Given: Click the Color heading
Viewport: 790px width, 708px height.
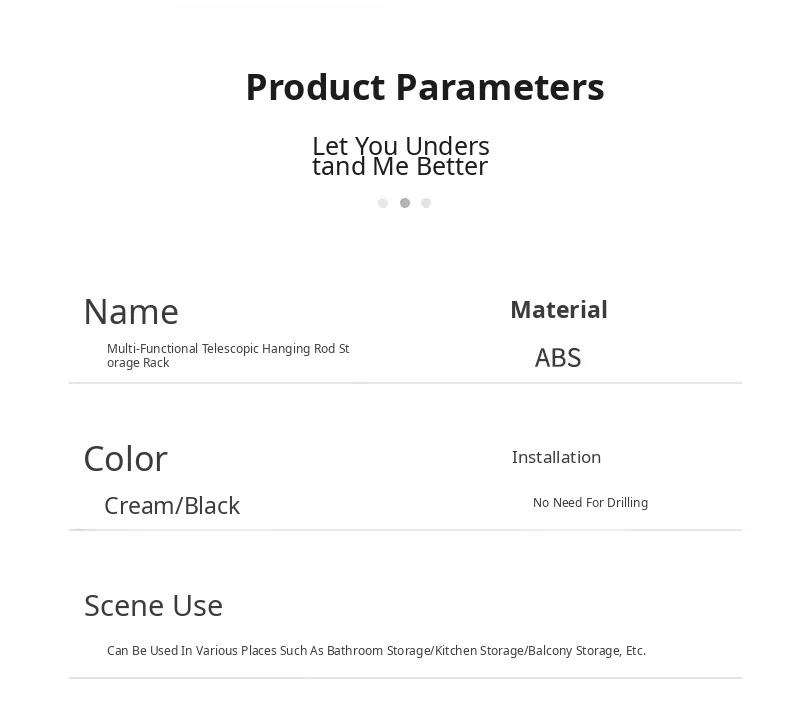Looking at the screenshot, I should [x=125, y=459].
